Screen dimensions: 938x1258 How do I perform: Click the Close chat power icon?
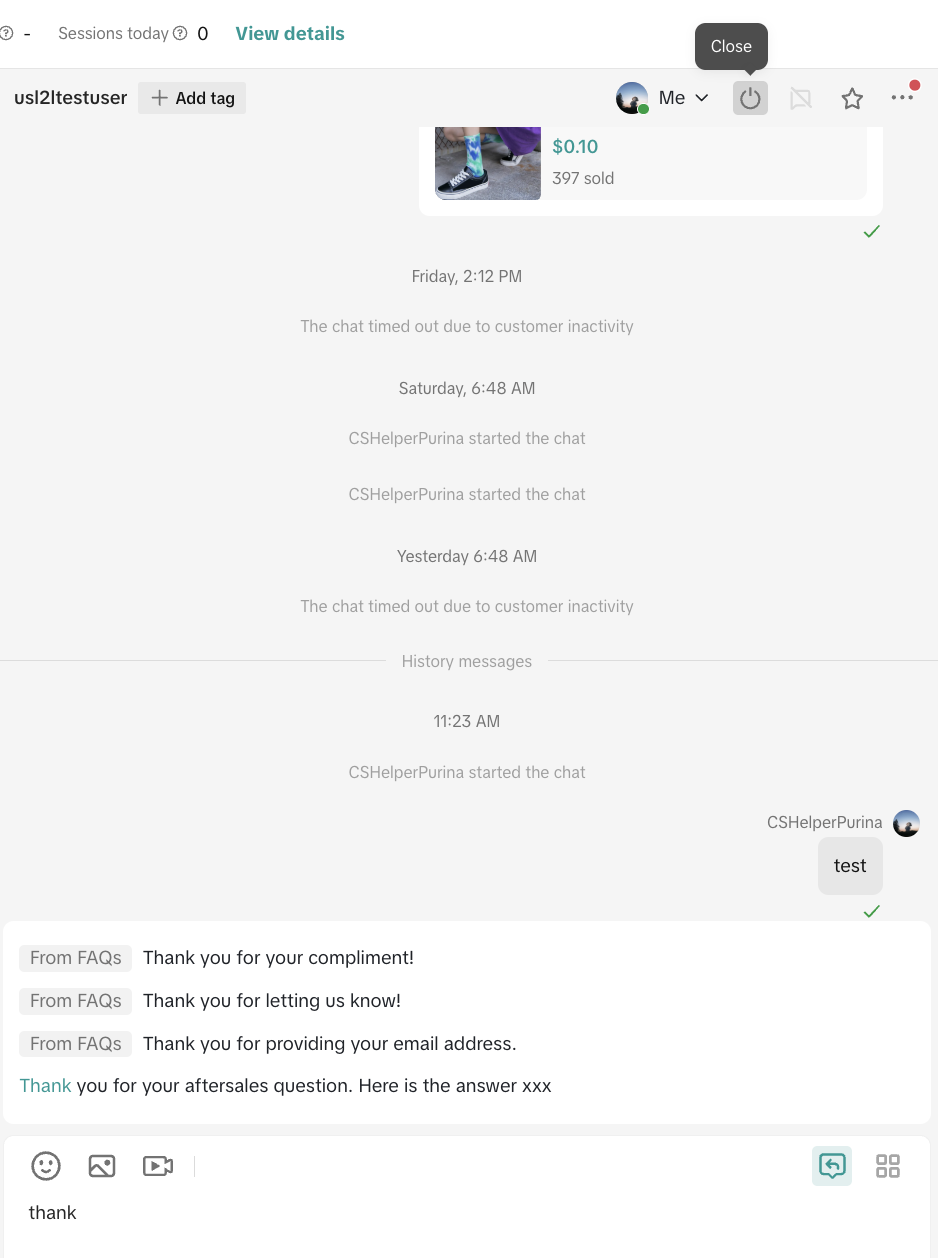(750, 98)
